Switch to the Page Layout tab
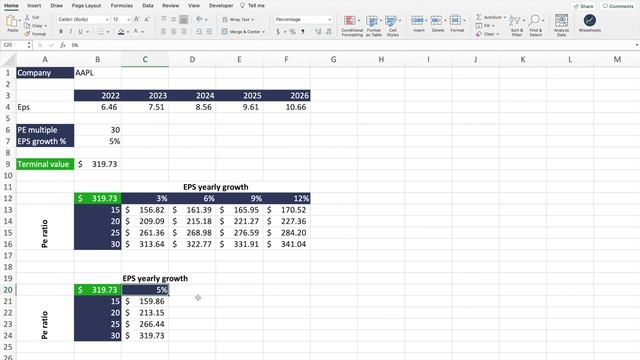The image size is (640, 360). coord(86,6)
